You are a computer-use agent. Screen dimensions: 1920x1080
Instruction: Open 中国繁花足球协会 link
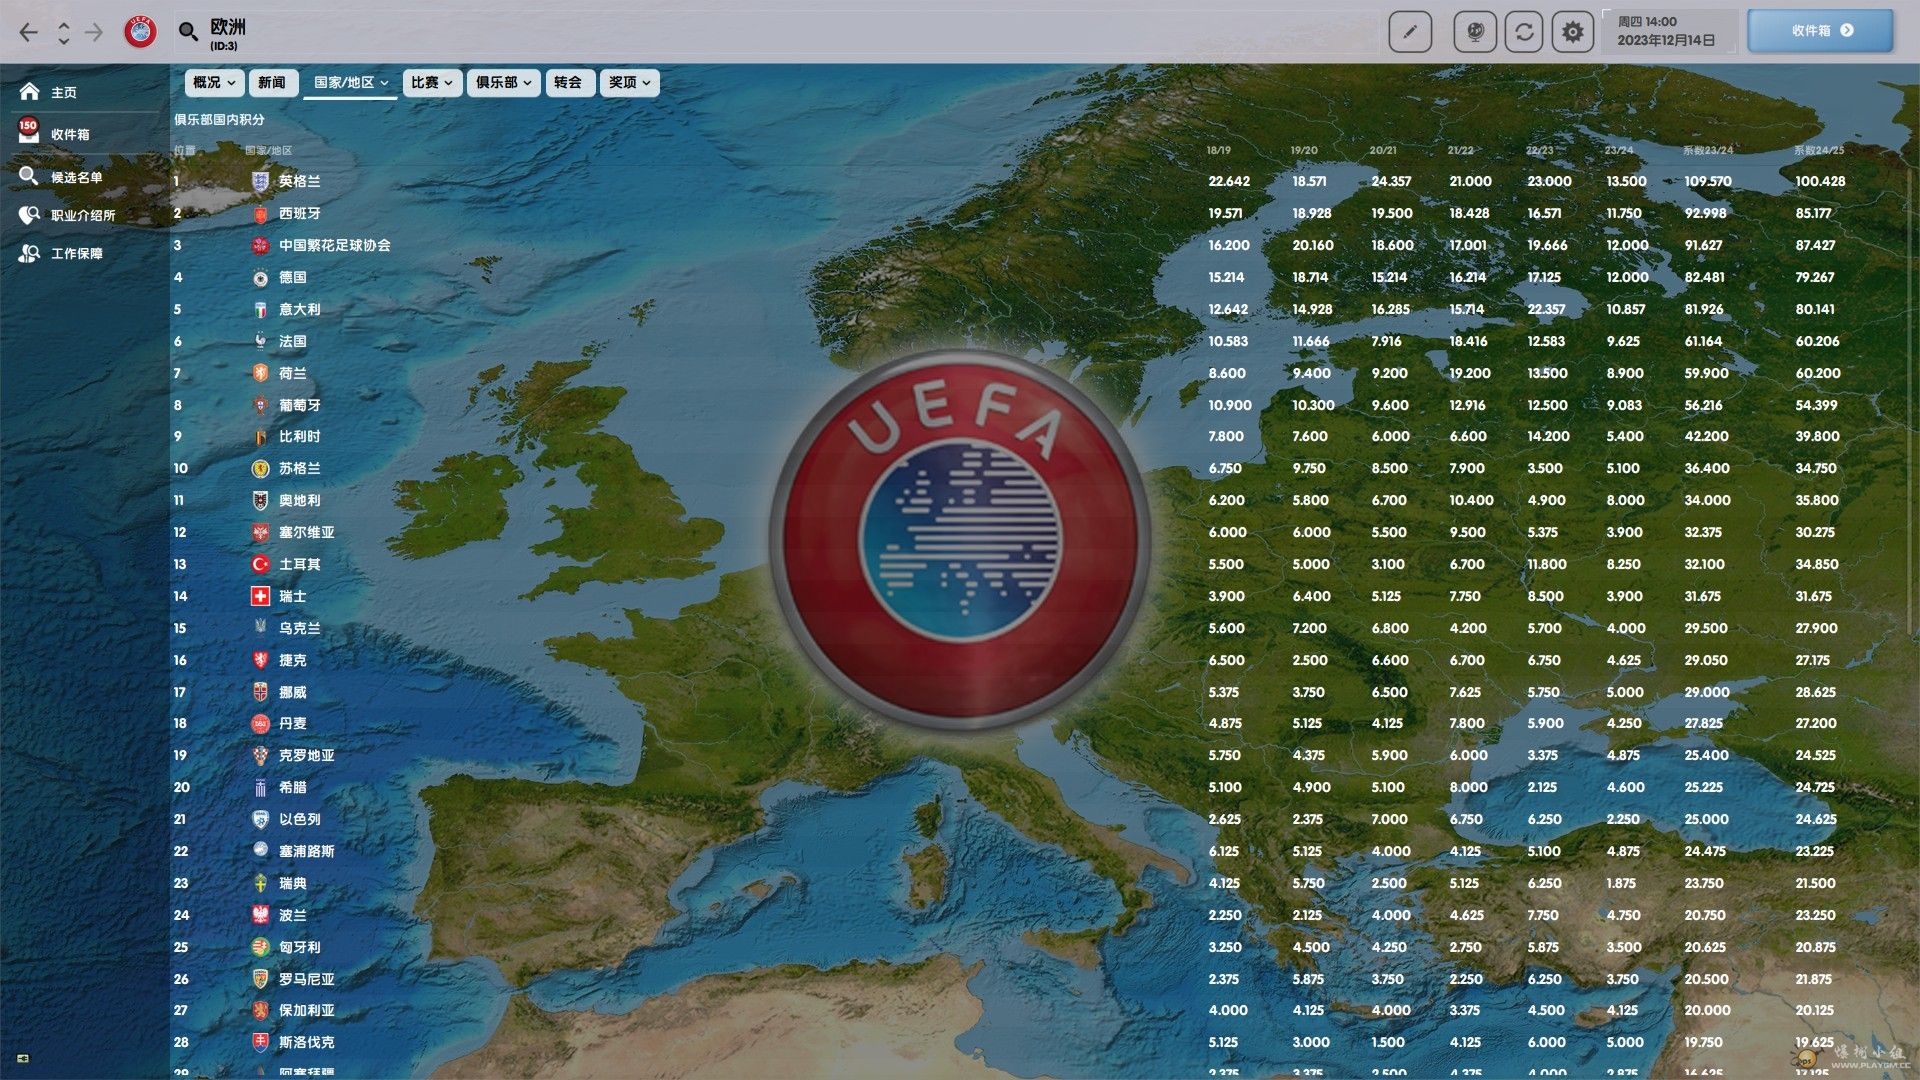[334, 245]
